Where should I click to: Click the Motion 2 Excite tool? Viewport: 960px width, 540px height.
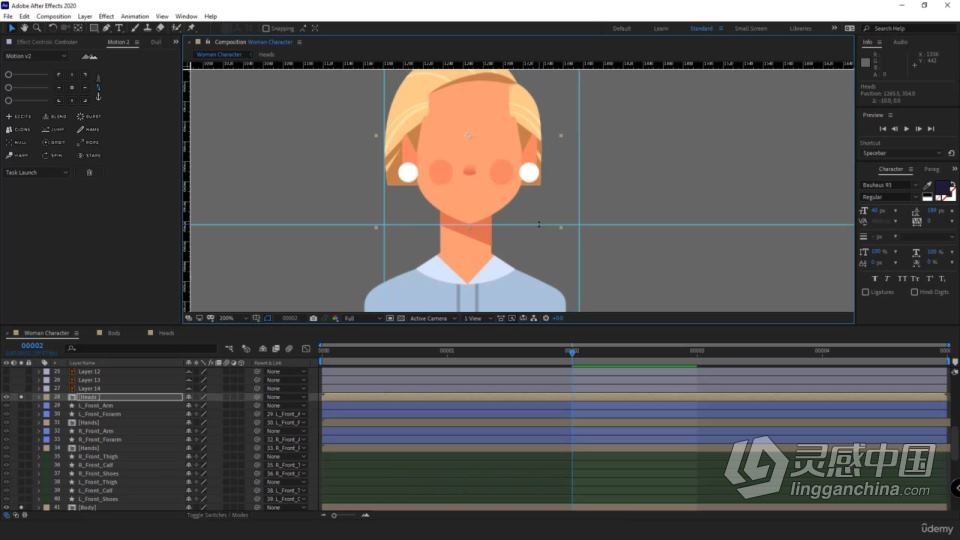(18, 116)
